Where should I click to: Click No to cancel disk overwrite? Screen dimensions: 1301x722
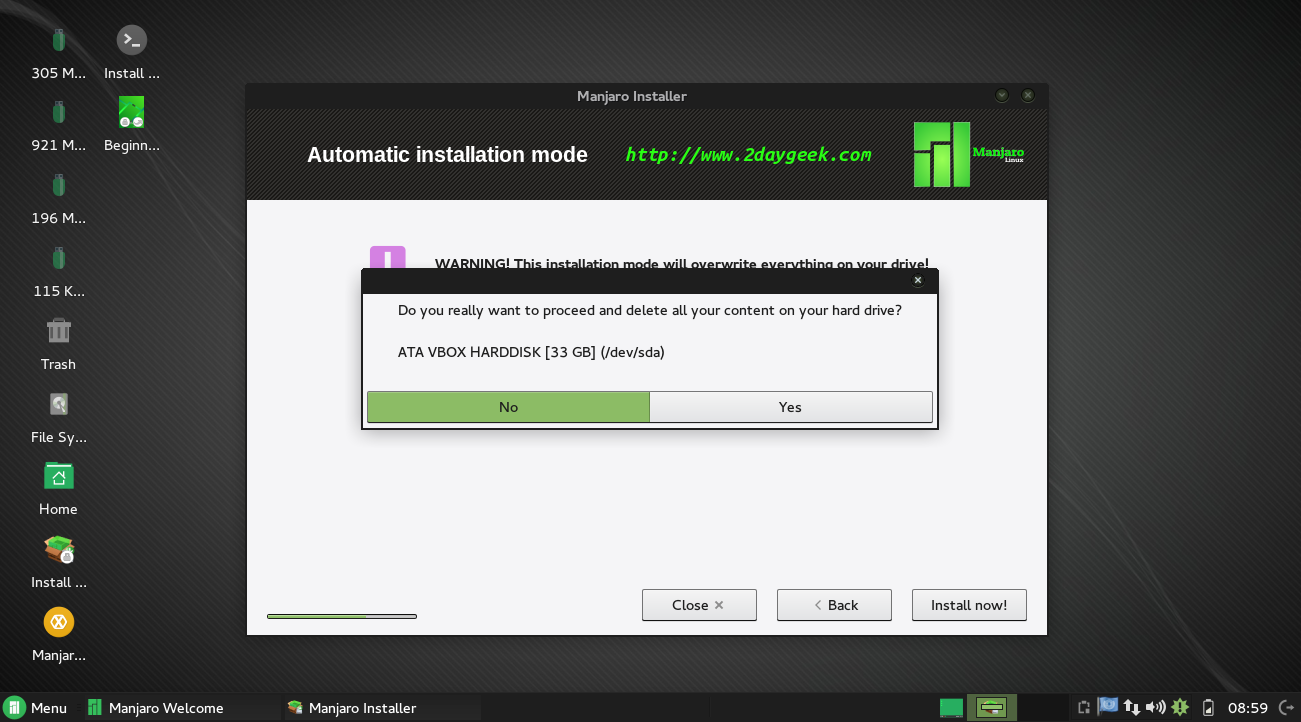(508, 407)
